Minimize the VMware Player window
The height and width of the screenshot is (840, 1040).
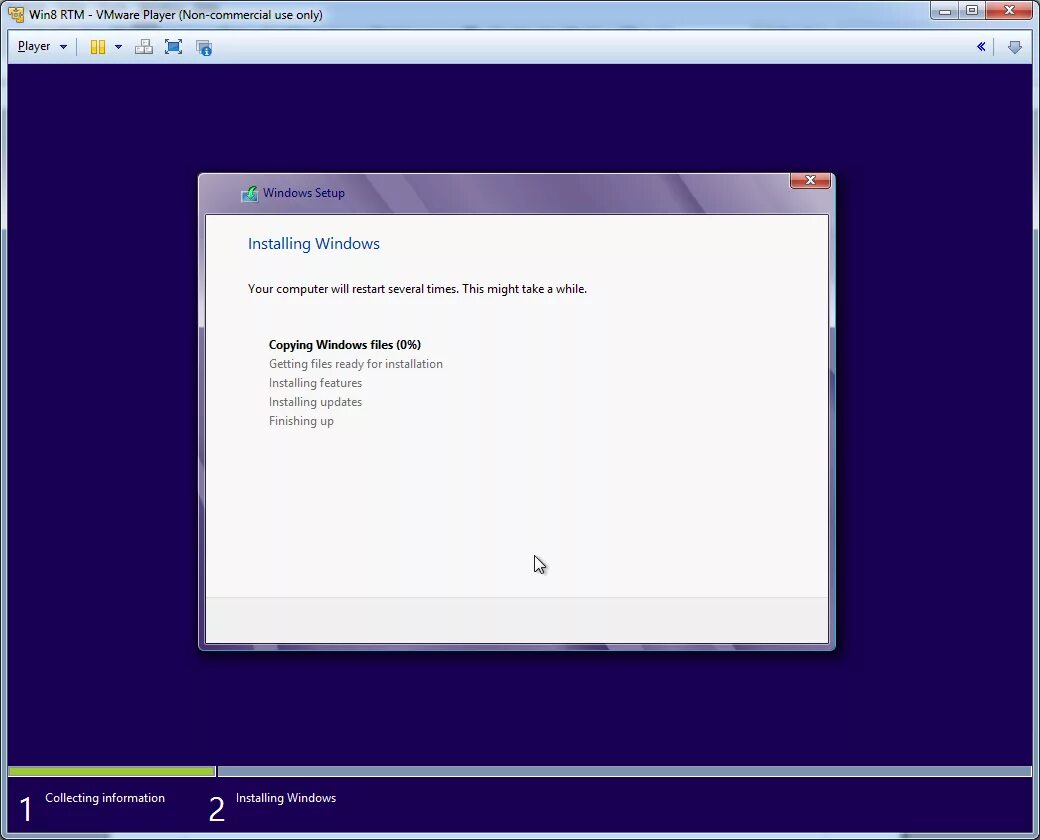point(944,11)
